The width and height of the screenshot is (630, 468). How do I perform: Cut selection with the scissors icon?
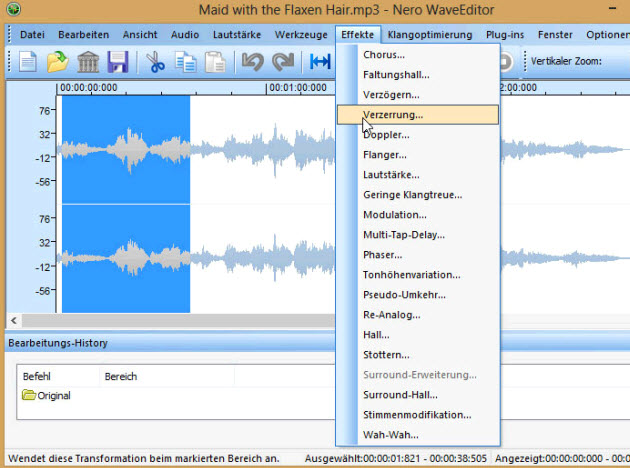[x=155, y=62]
